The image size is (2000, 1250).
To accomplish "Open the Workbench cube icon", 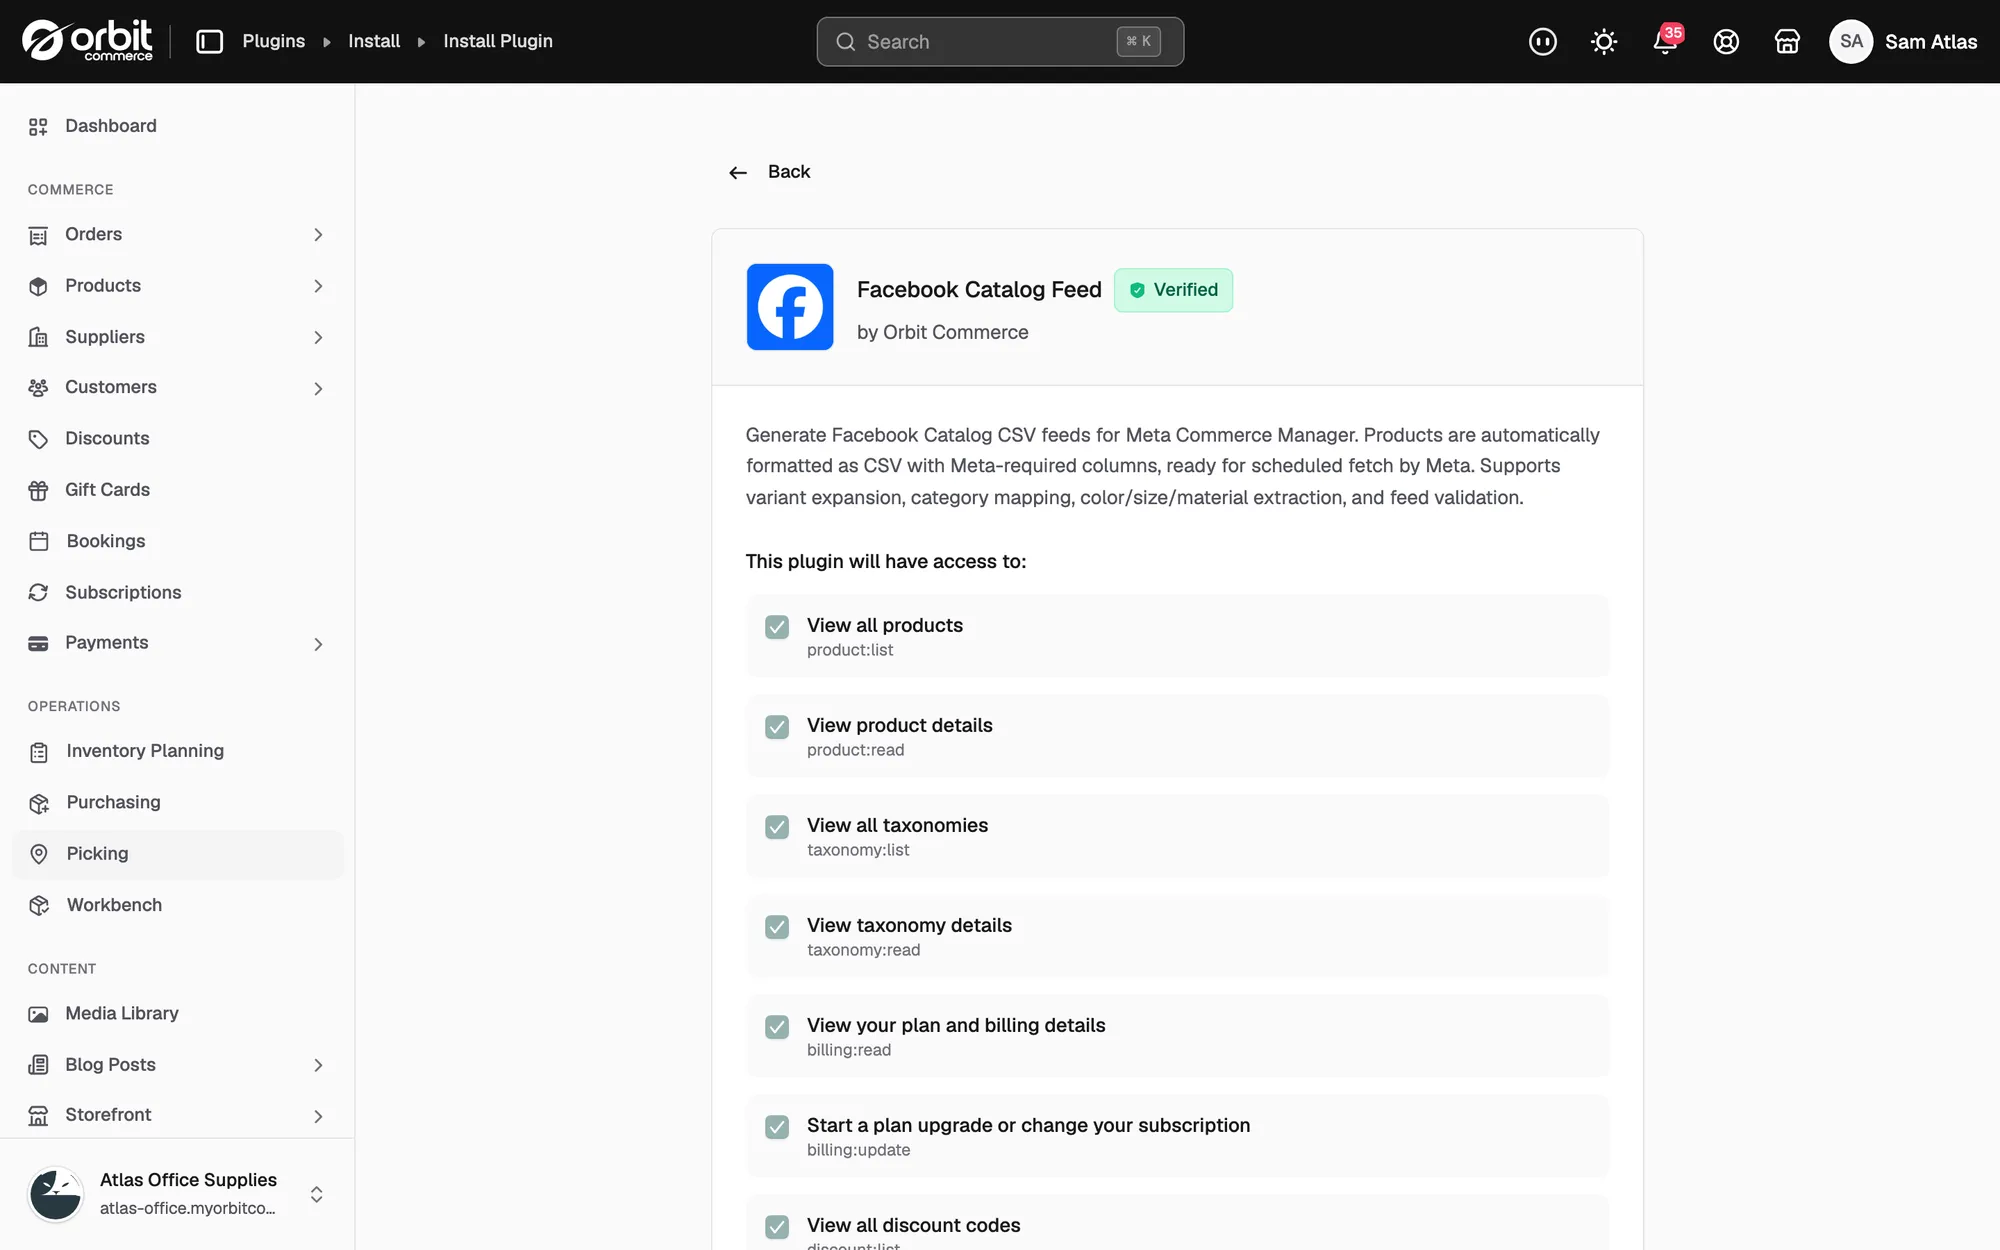I will pyautogui.click(x=39, y=905).
